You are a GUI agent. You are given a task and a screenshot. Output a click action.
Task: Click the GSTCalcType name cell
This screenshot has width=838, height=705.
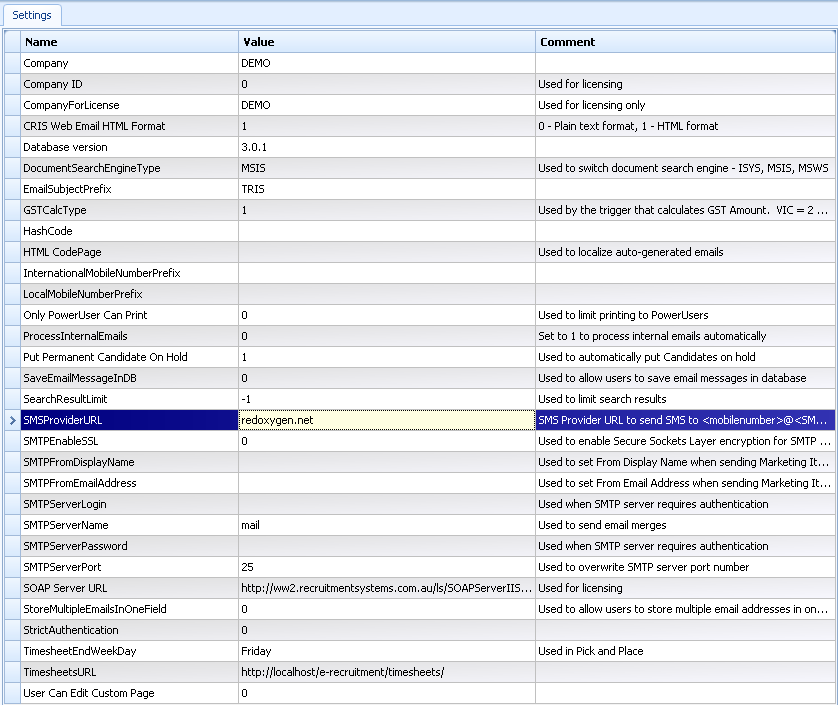point(129,210)
